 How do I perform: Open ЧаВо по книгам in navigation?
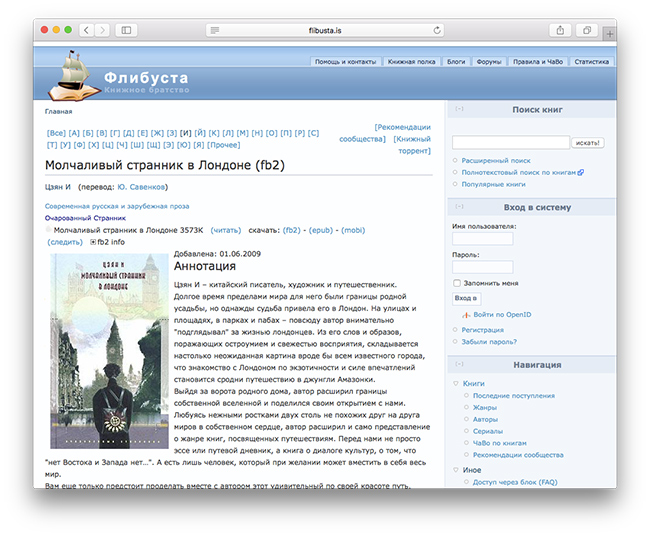[x=500, y=443]
